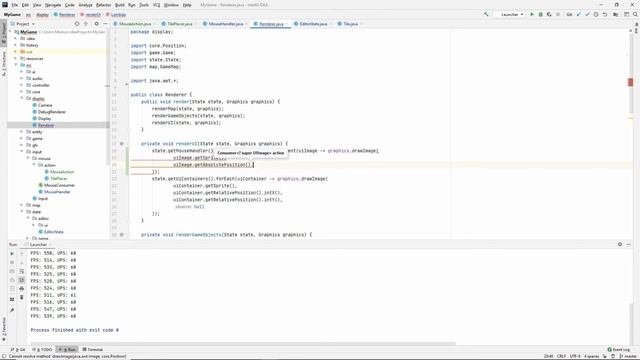The image size is (640, 360).
Task: Select EditorState in project tree
Action: [x=53, y=231]
